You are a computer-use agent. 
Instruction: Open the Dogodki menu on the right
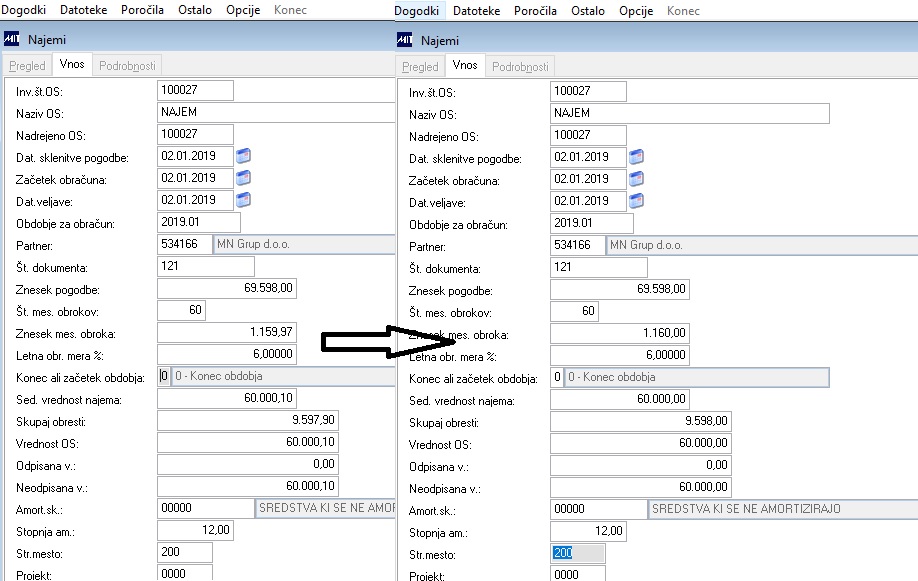click(417, 11)
